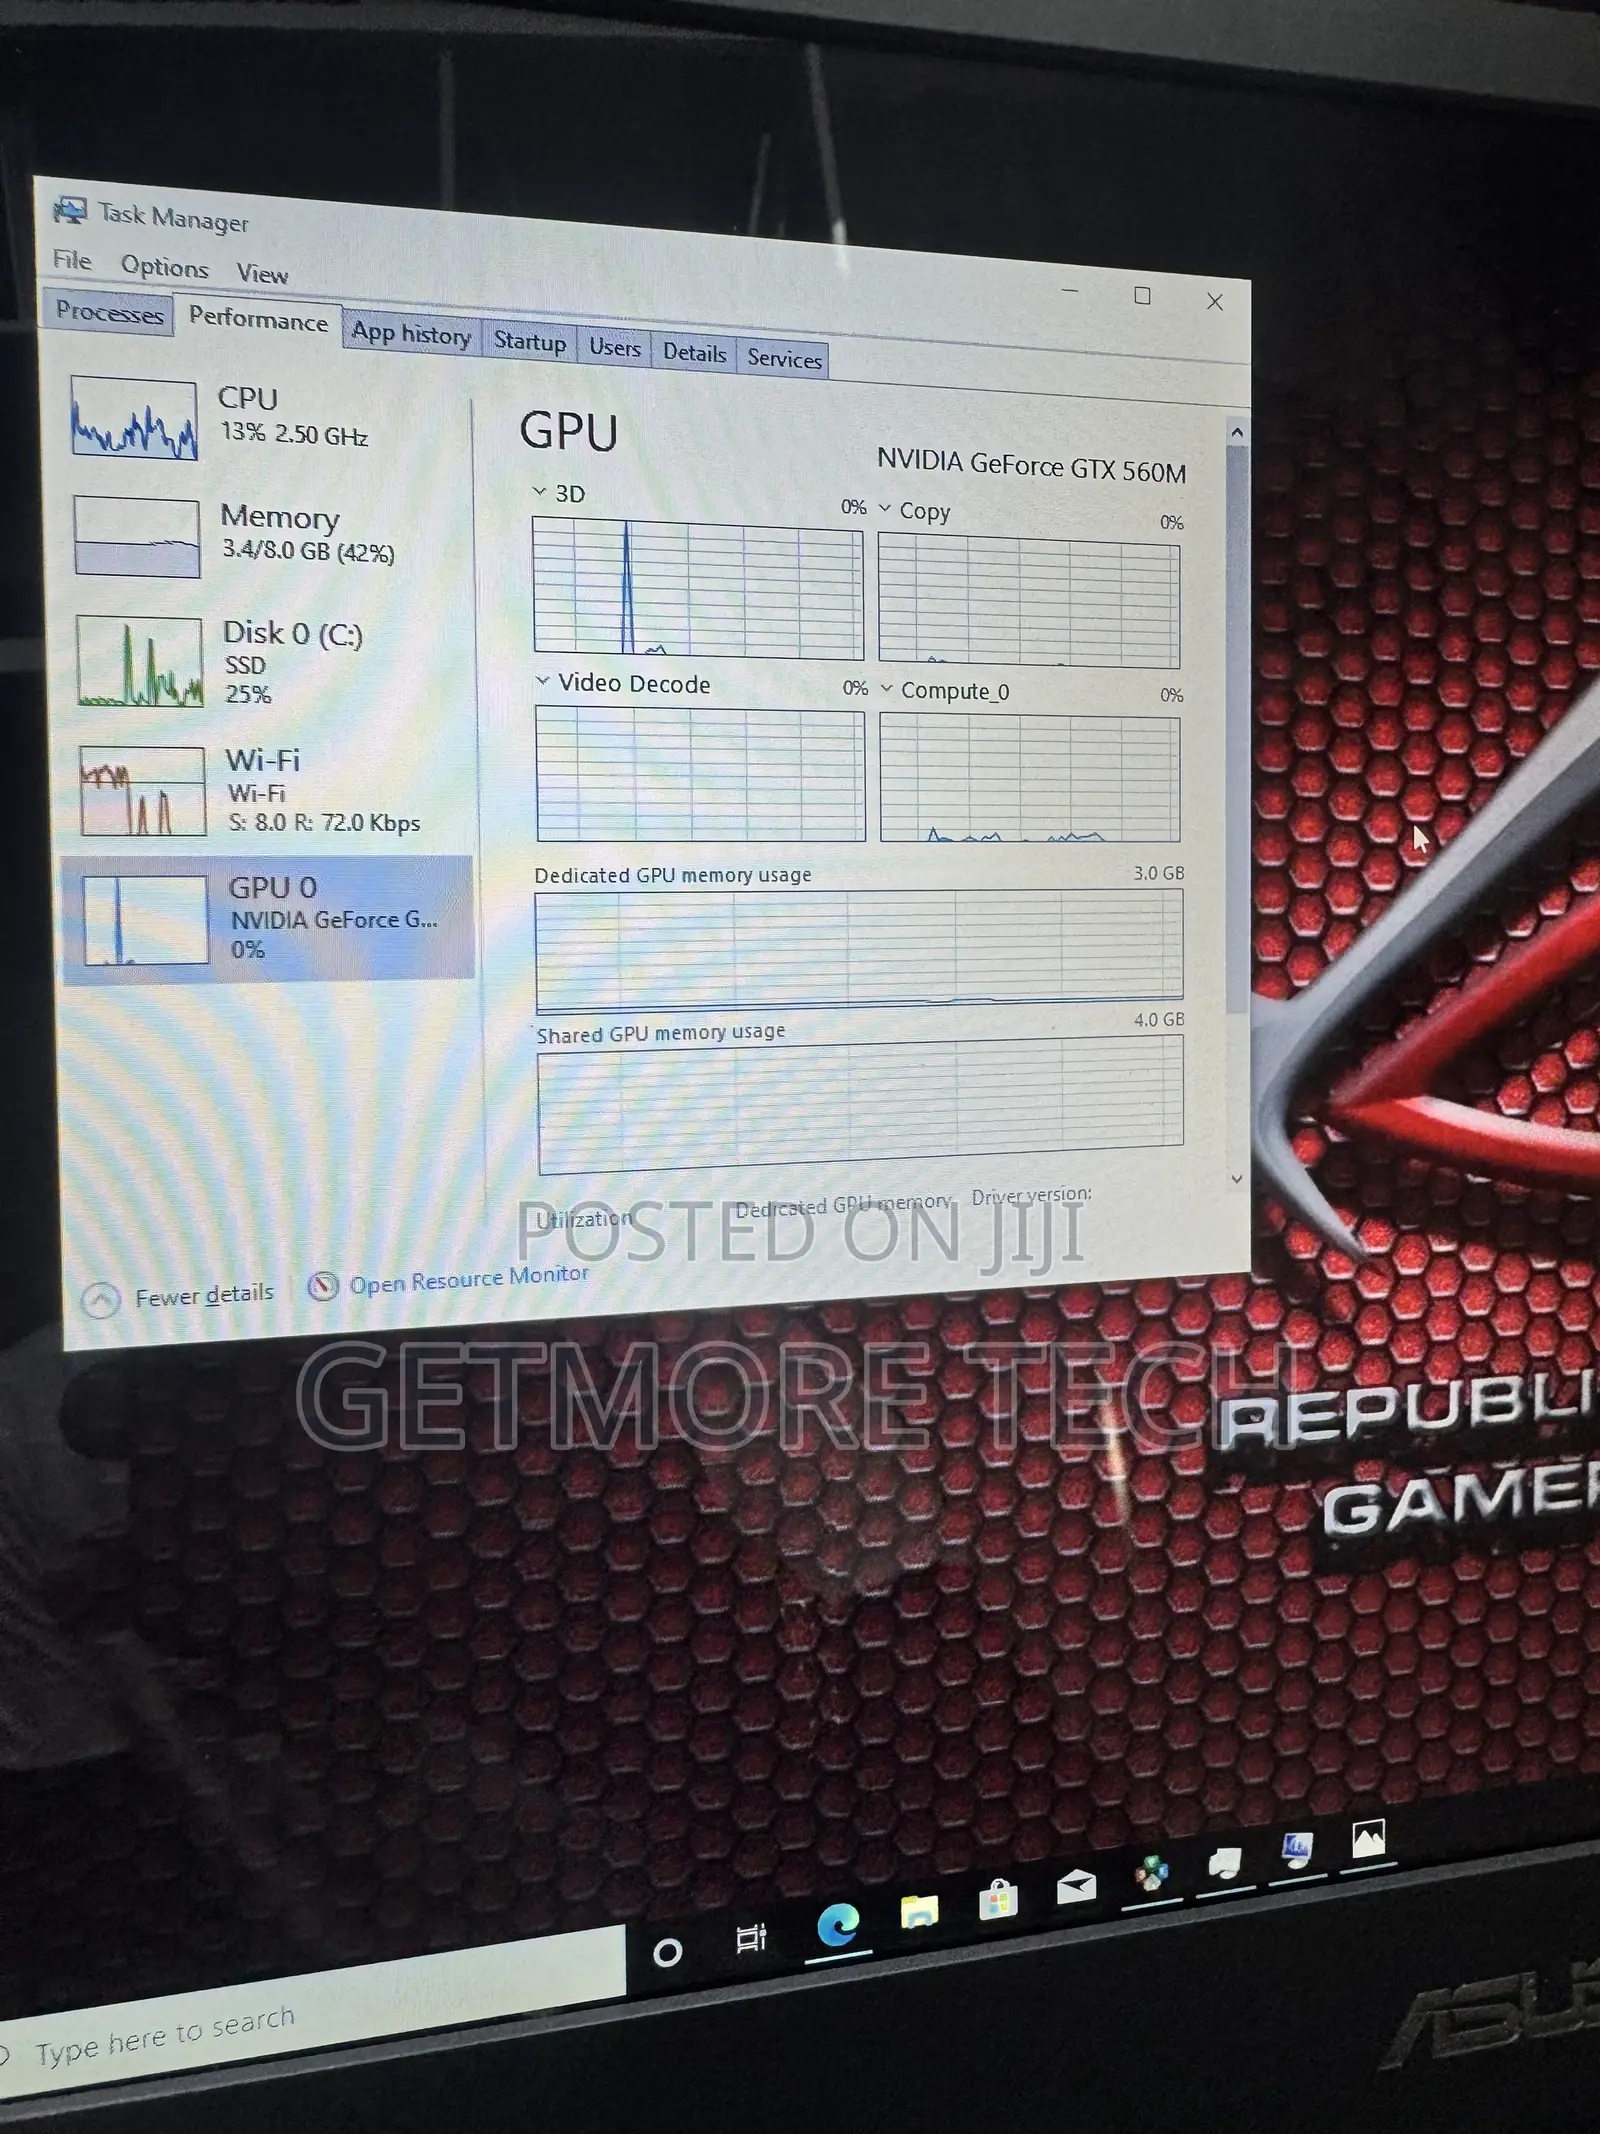Switch to the App history tab
The width and height of the screenshot is (1600, 2134).
click(411, 333)
